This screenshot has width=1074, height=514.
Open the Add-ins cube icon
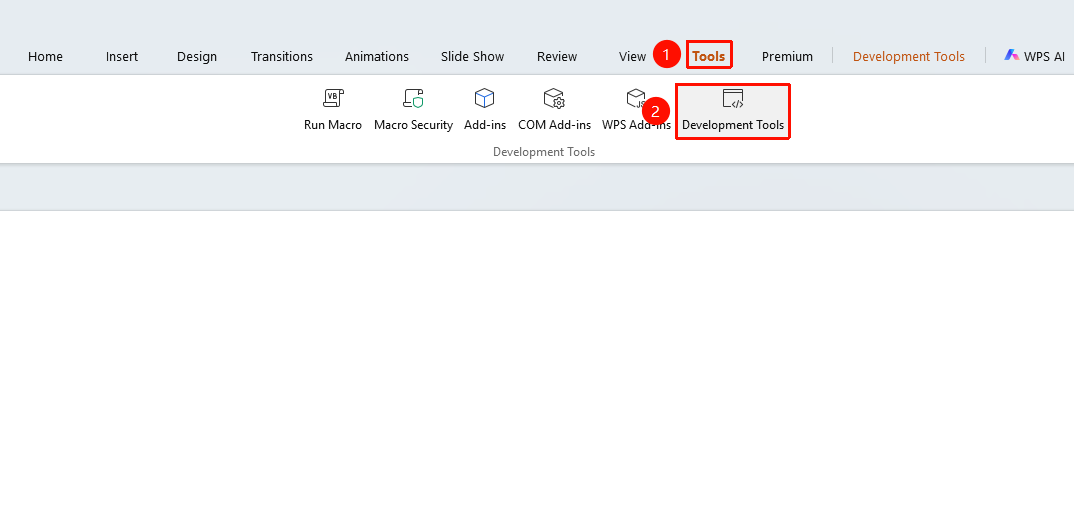tap(484, 99)
